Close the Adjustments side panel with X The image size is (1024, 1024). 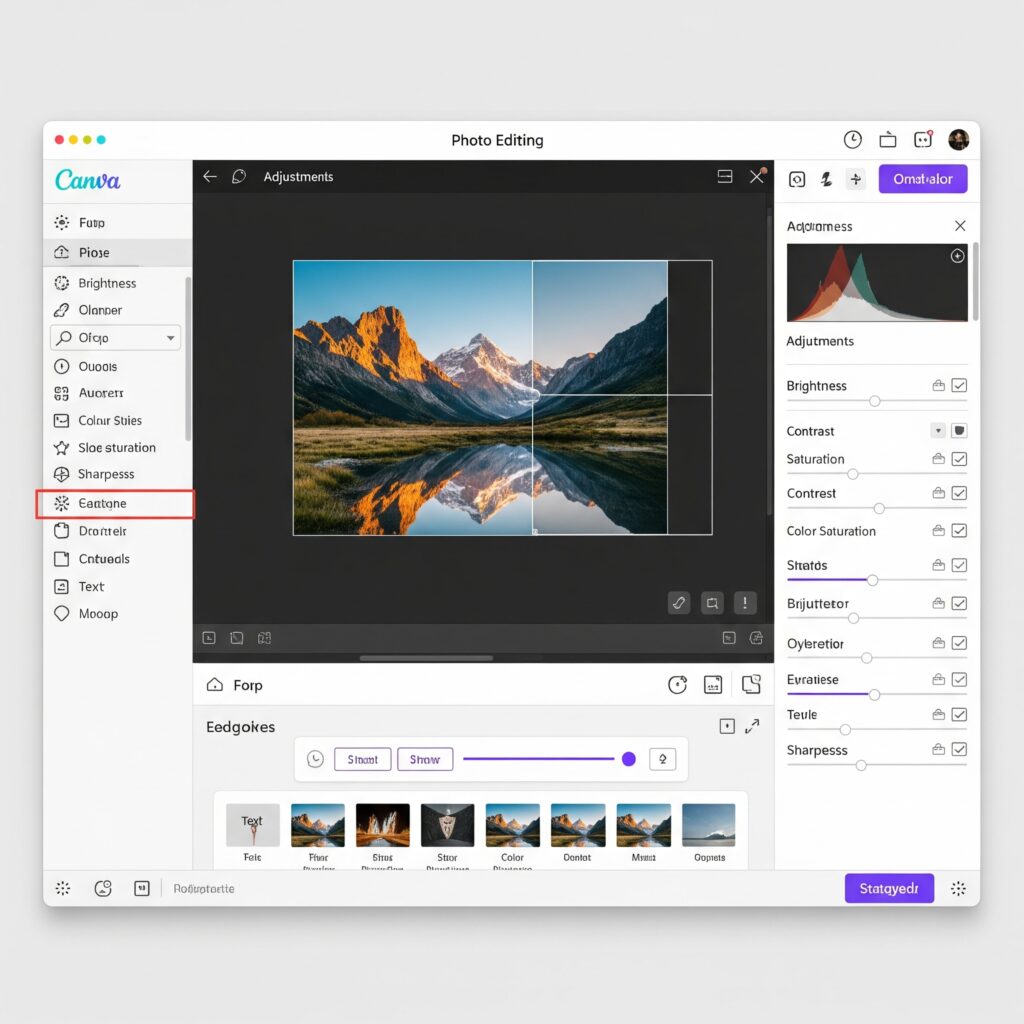pyautogui.click(x=959, y=226)
